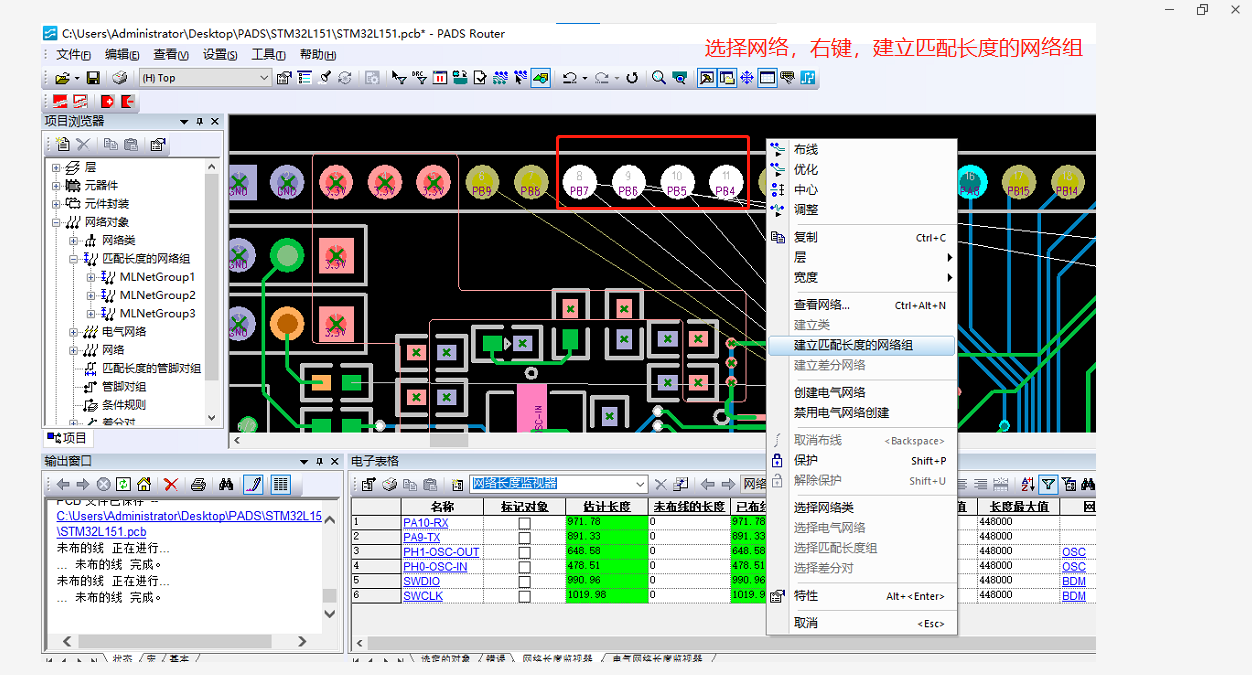Check the 标记对象 checkbox for SWCLK

(x=525, y=595)
